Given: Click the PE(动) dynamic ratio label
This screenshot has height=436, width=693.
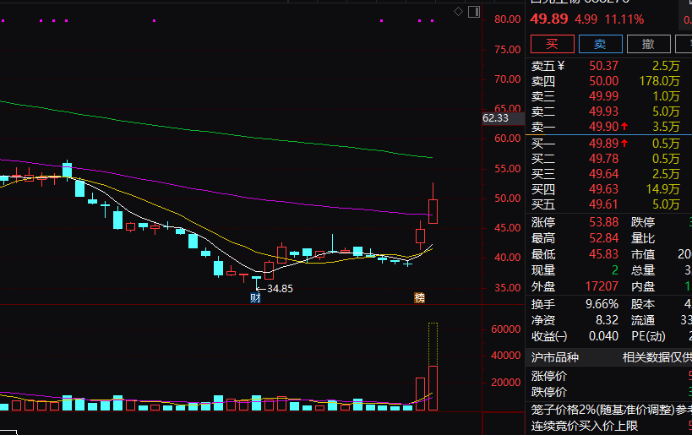Looking at the screenshot, I should tap(650, 336).
